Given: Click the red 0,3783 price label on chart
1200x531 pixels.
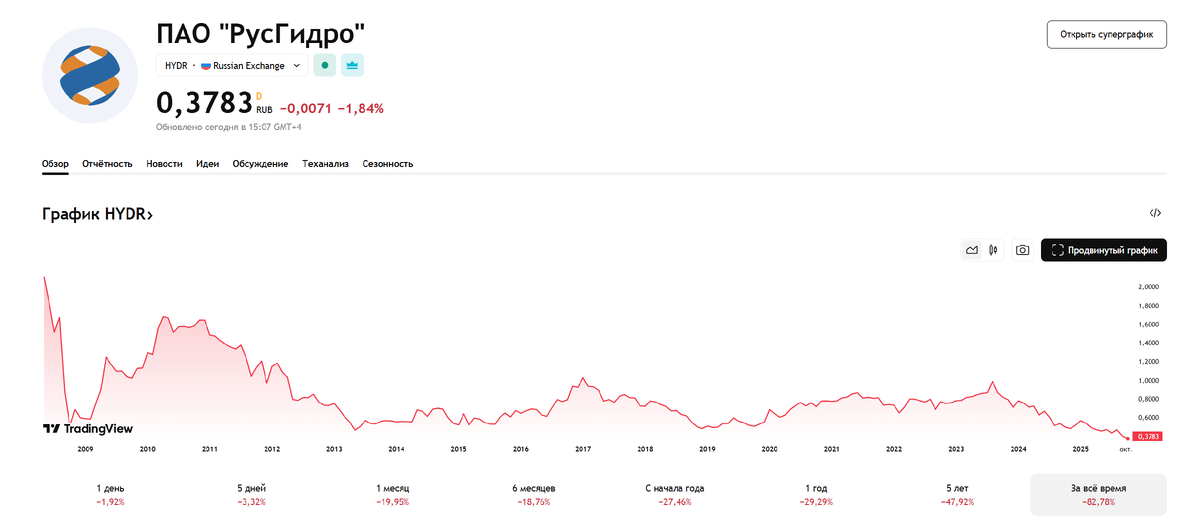Looking at the screenshot, I should (x=1148, y=436).
